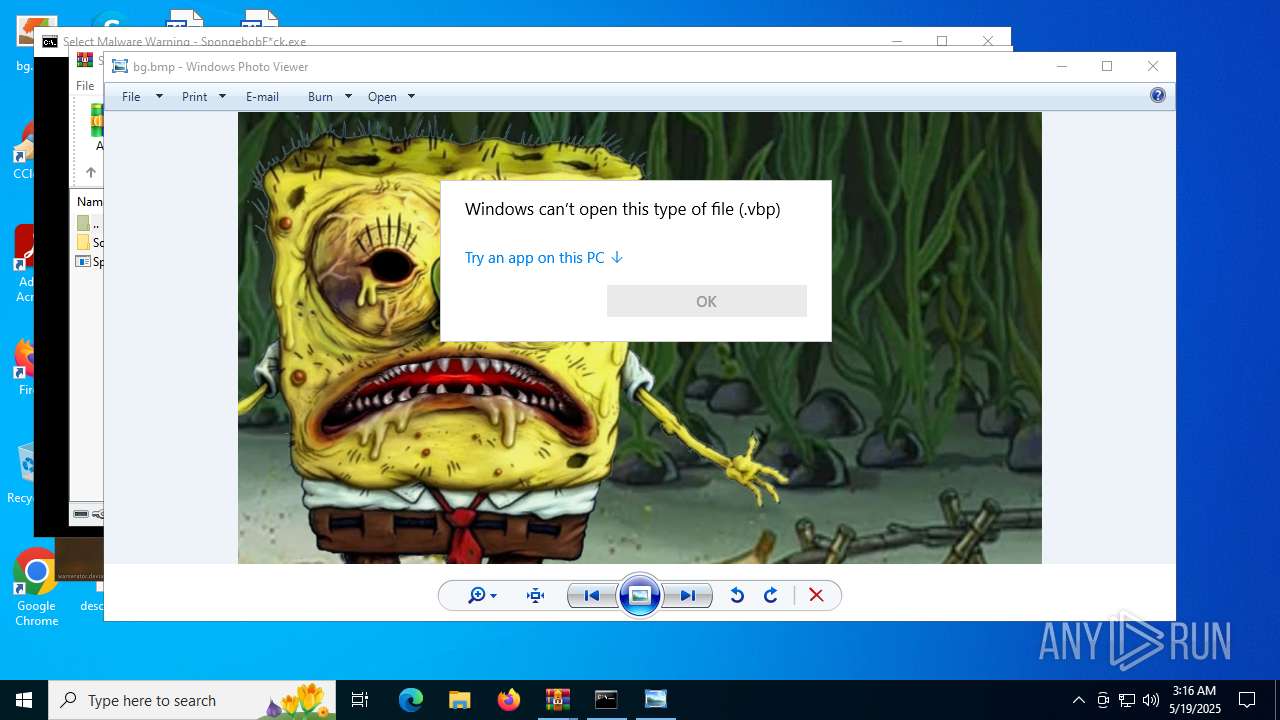The height and width of the screenshot is (720, 1280).
Task: Click E-mail in the Photo Viewer toolbar
Action: pyautogui.click(x=262, y=97)
